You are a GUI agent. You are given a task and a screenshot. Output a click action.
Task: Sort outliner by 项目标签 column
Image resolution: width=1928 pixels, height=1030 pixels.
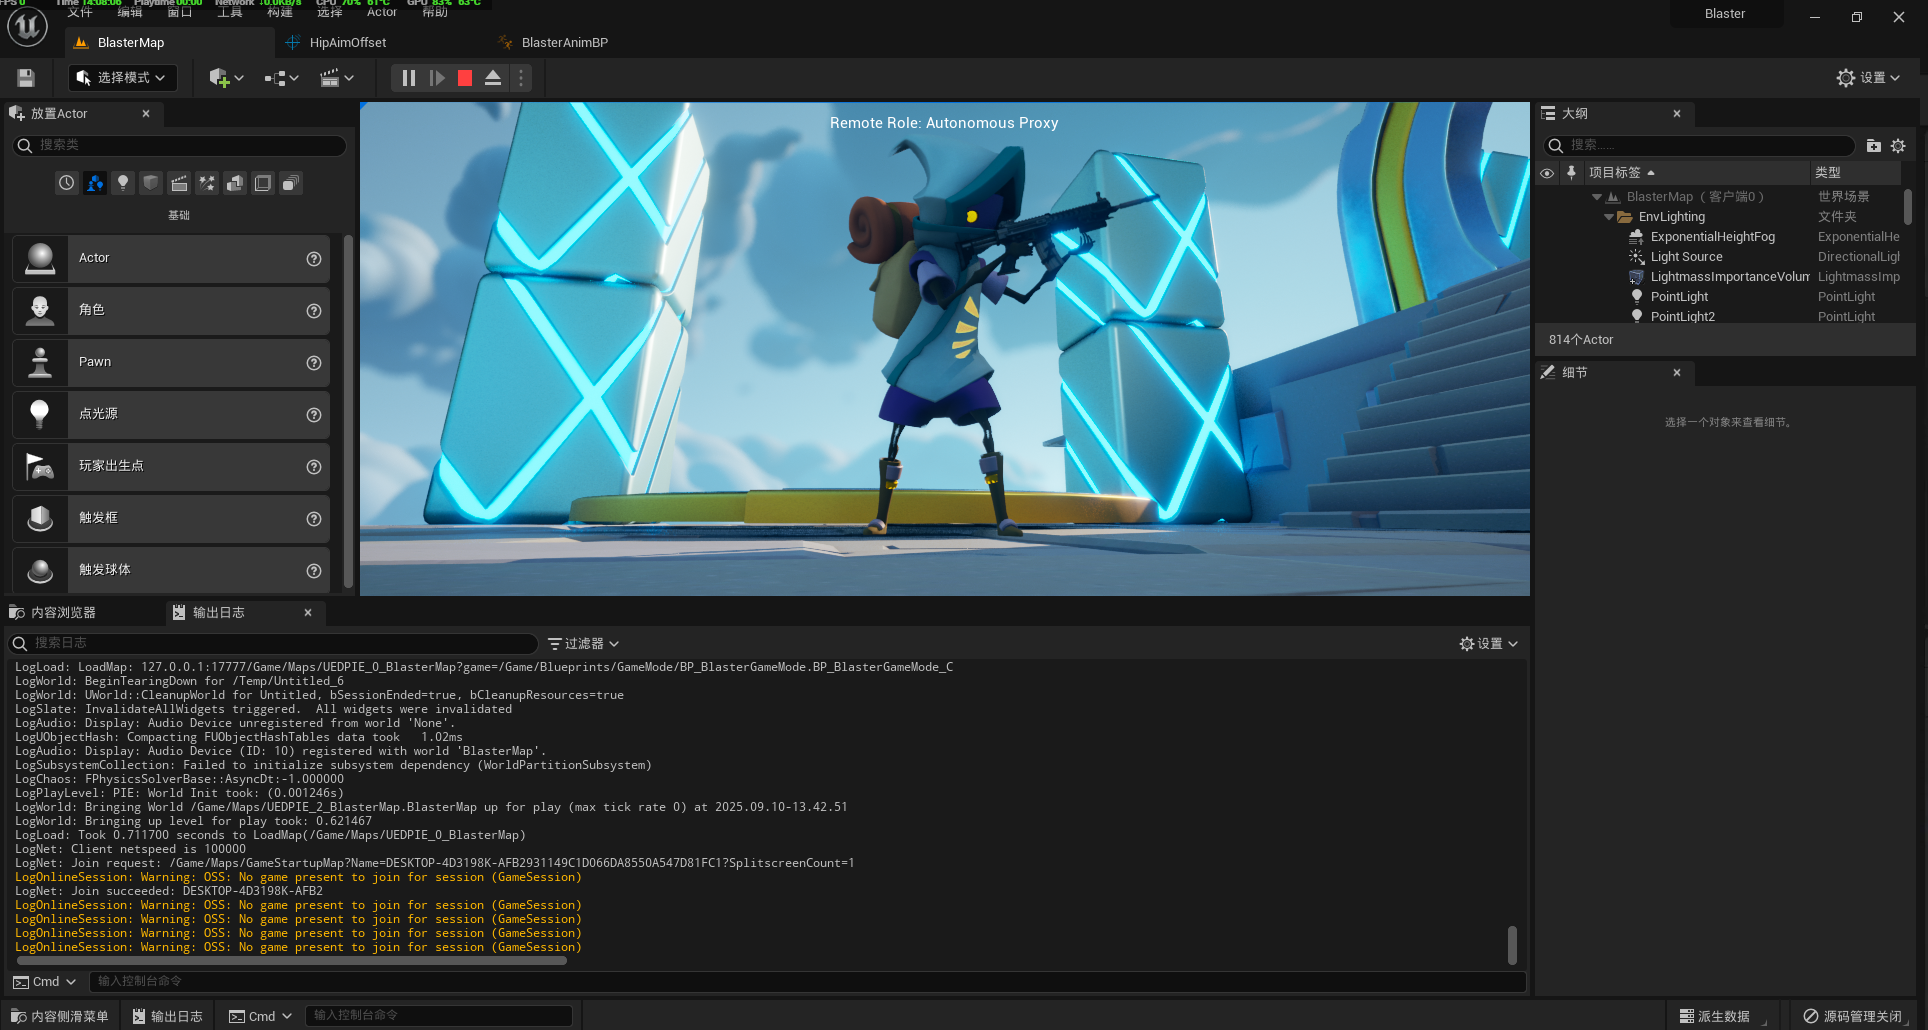pyautogui.click(x=1695, y=173)
